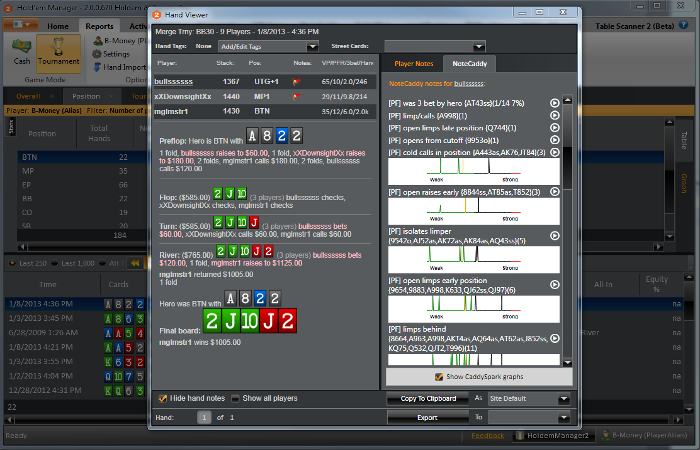The height and width of the screenshot is (450, 700).
Task: Click the Export button
Action: (x=427, y=417)
